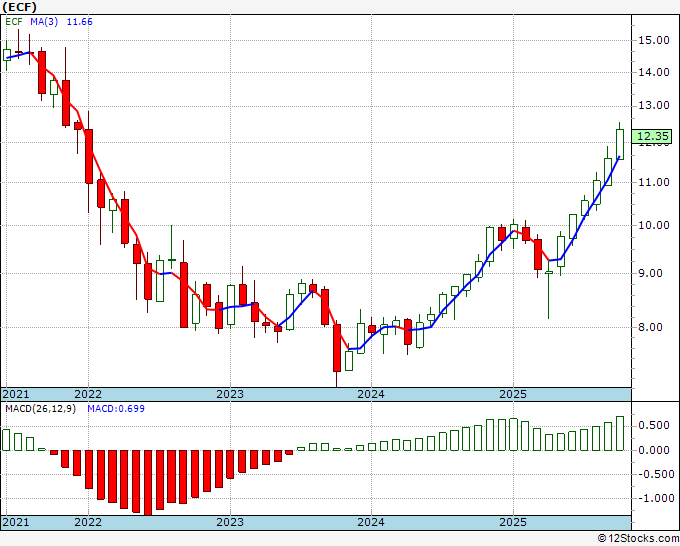Click the 2022 label on MACD axis
The width and height of the screenshot is (680, 546).
88,522
